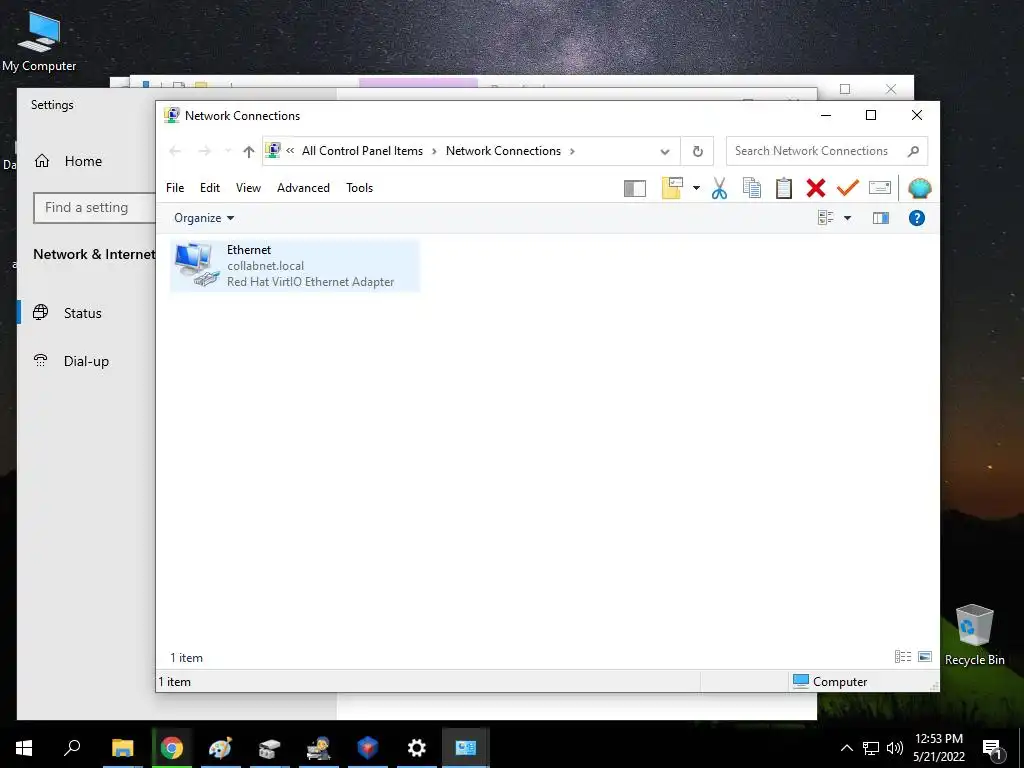Click the Paste clipboard icon

[784, 188]
